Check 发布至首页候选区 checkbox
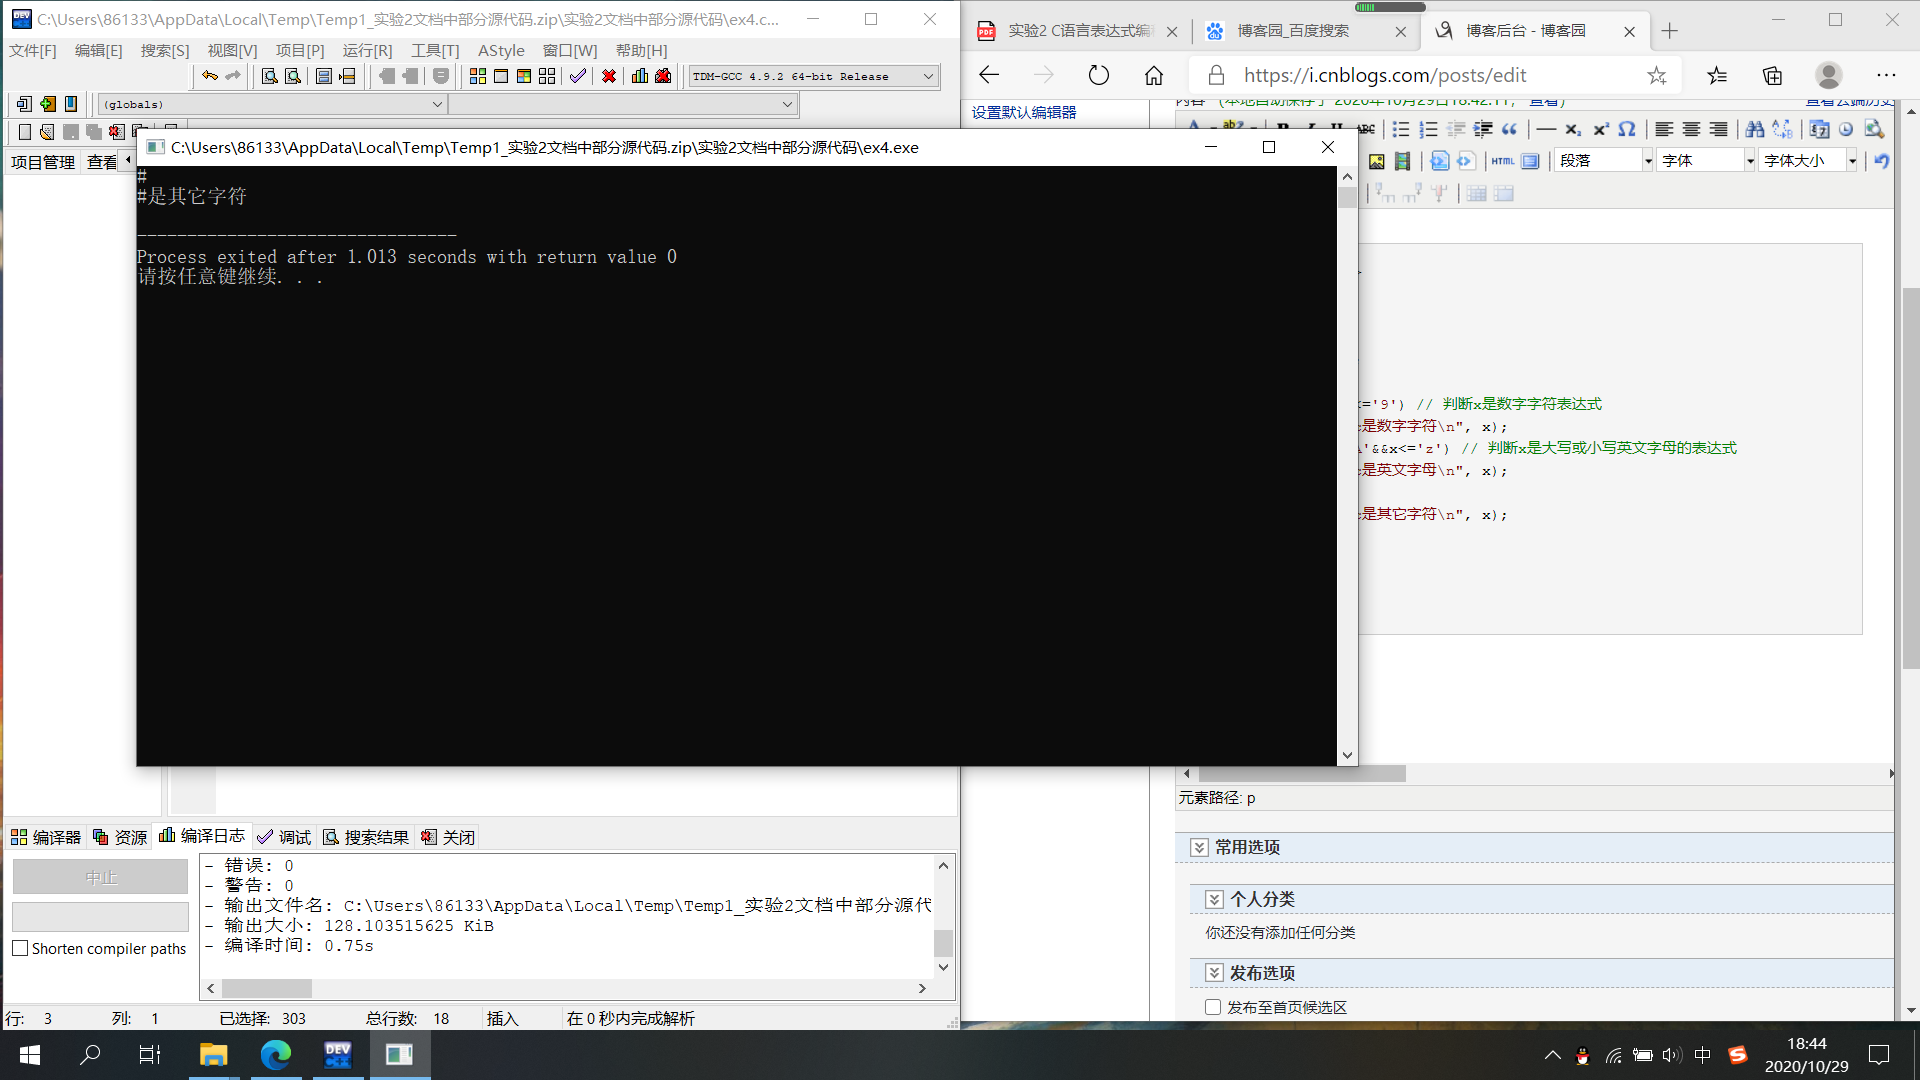This screenshot has height=1080, width=1920. click(x=1213, y=1007)
